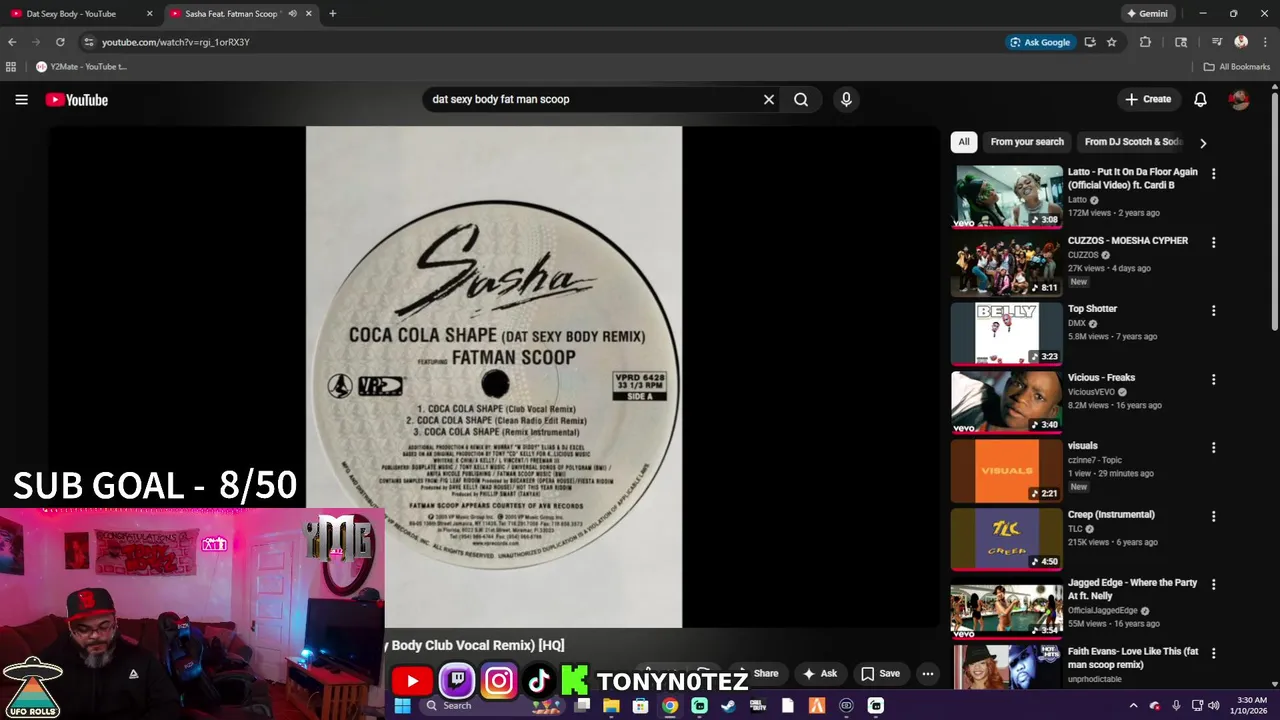Open the Latto Put It On Da Floor thumbnail
The image size is (1280, 720).
(x=1007, y=196)
